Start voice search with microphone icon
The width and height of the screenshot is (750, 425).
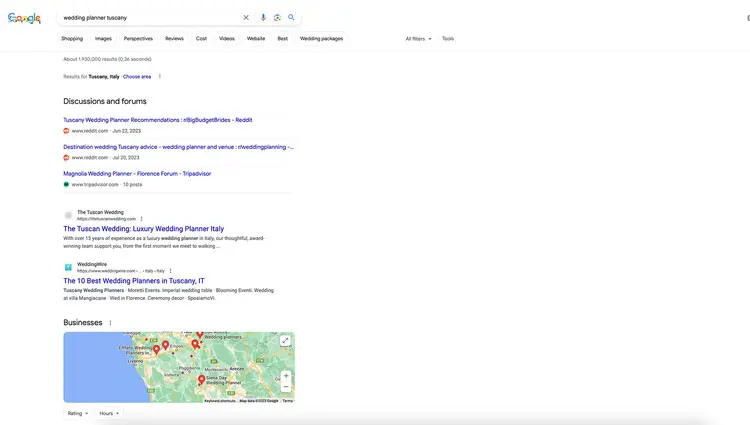tap(263, 17)
